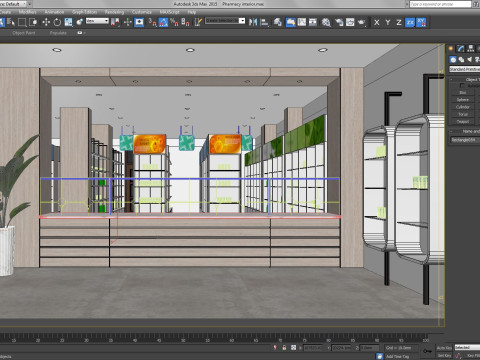Toggle the 3D Snaps button
This screenshot has height=360, width=480.
(x=152, y=22)
